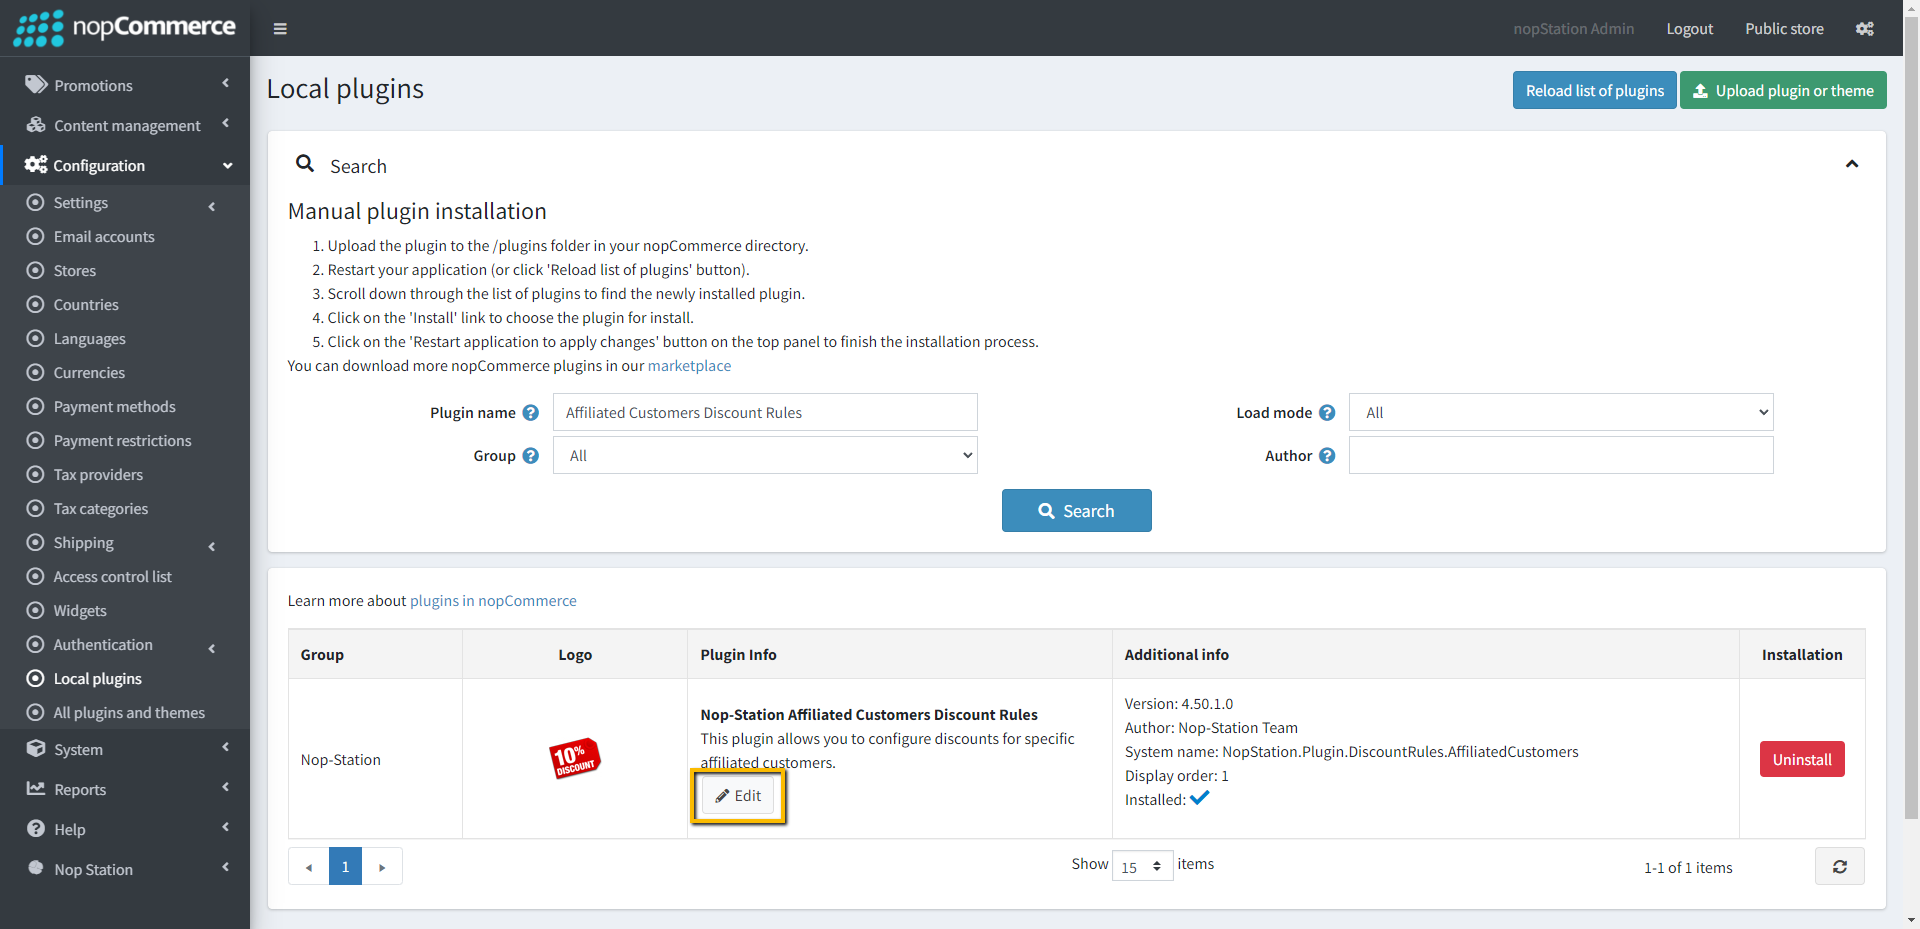Expand the Settings submenu arrow

point(212,207)
